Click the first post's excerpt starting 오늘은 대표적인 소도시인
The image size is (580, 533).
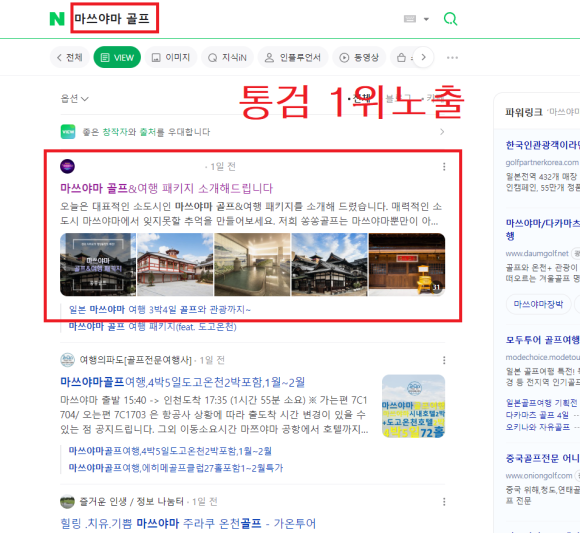[x=251, y=213]
